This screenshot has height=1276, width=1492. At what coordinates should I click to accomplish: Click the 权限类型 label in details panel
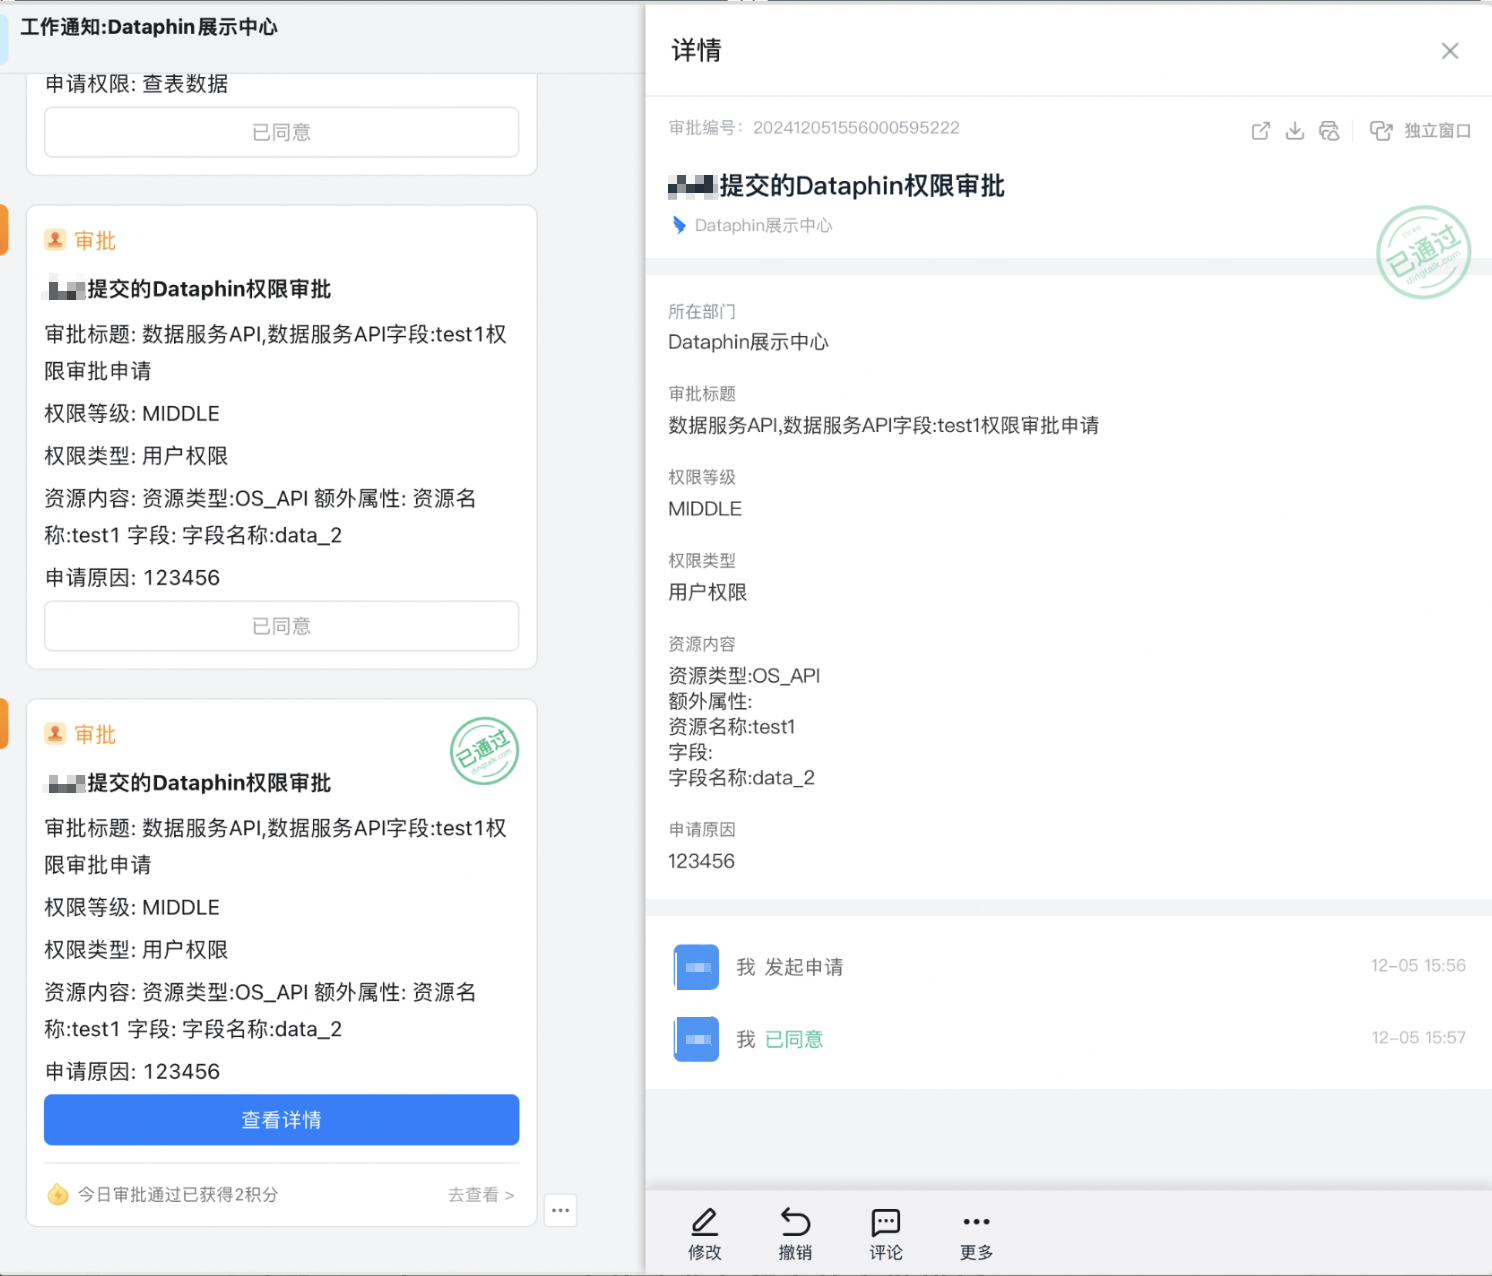[702, 561]
